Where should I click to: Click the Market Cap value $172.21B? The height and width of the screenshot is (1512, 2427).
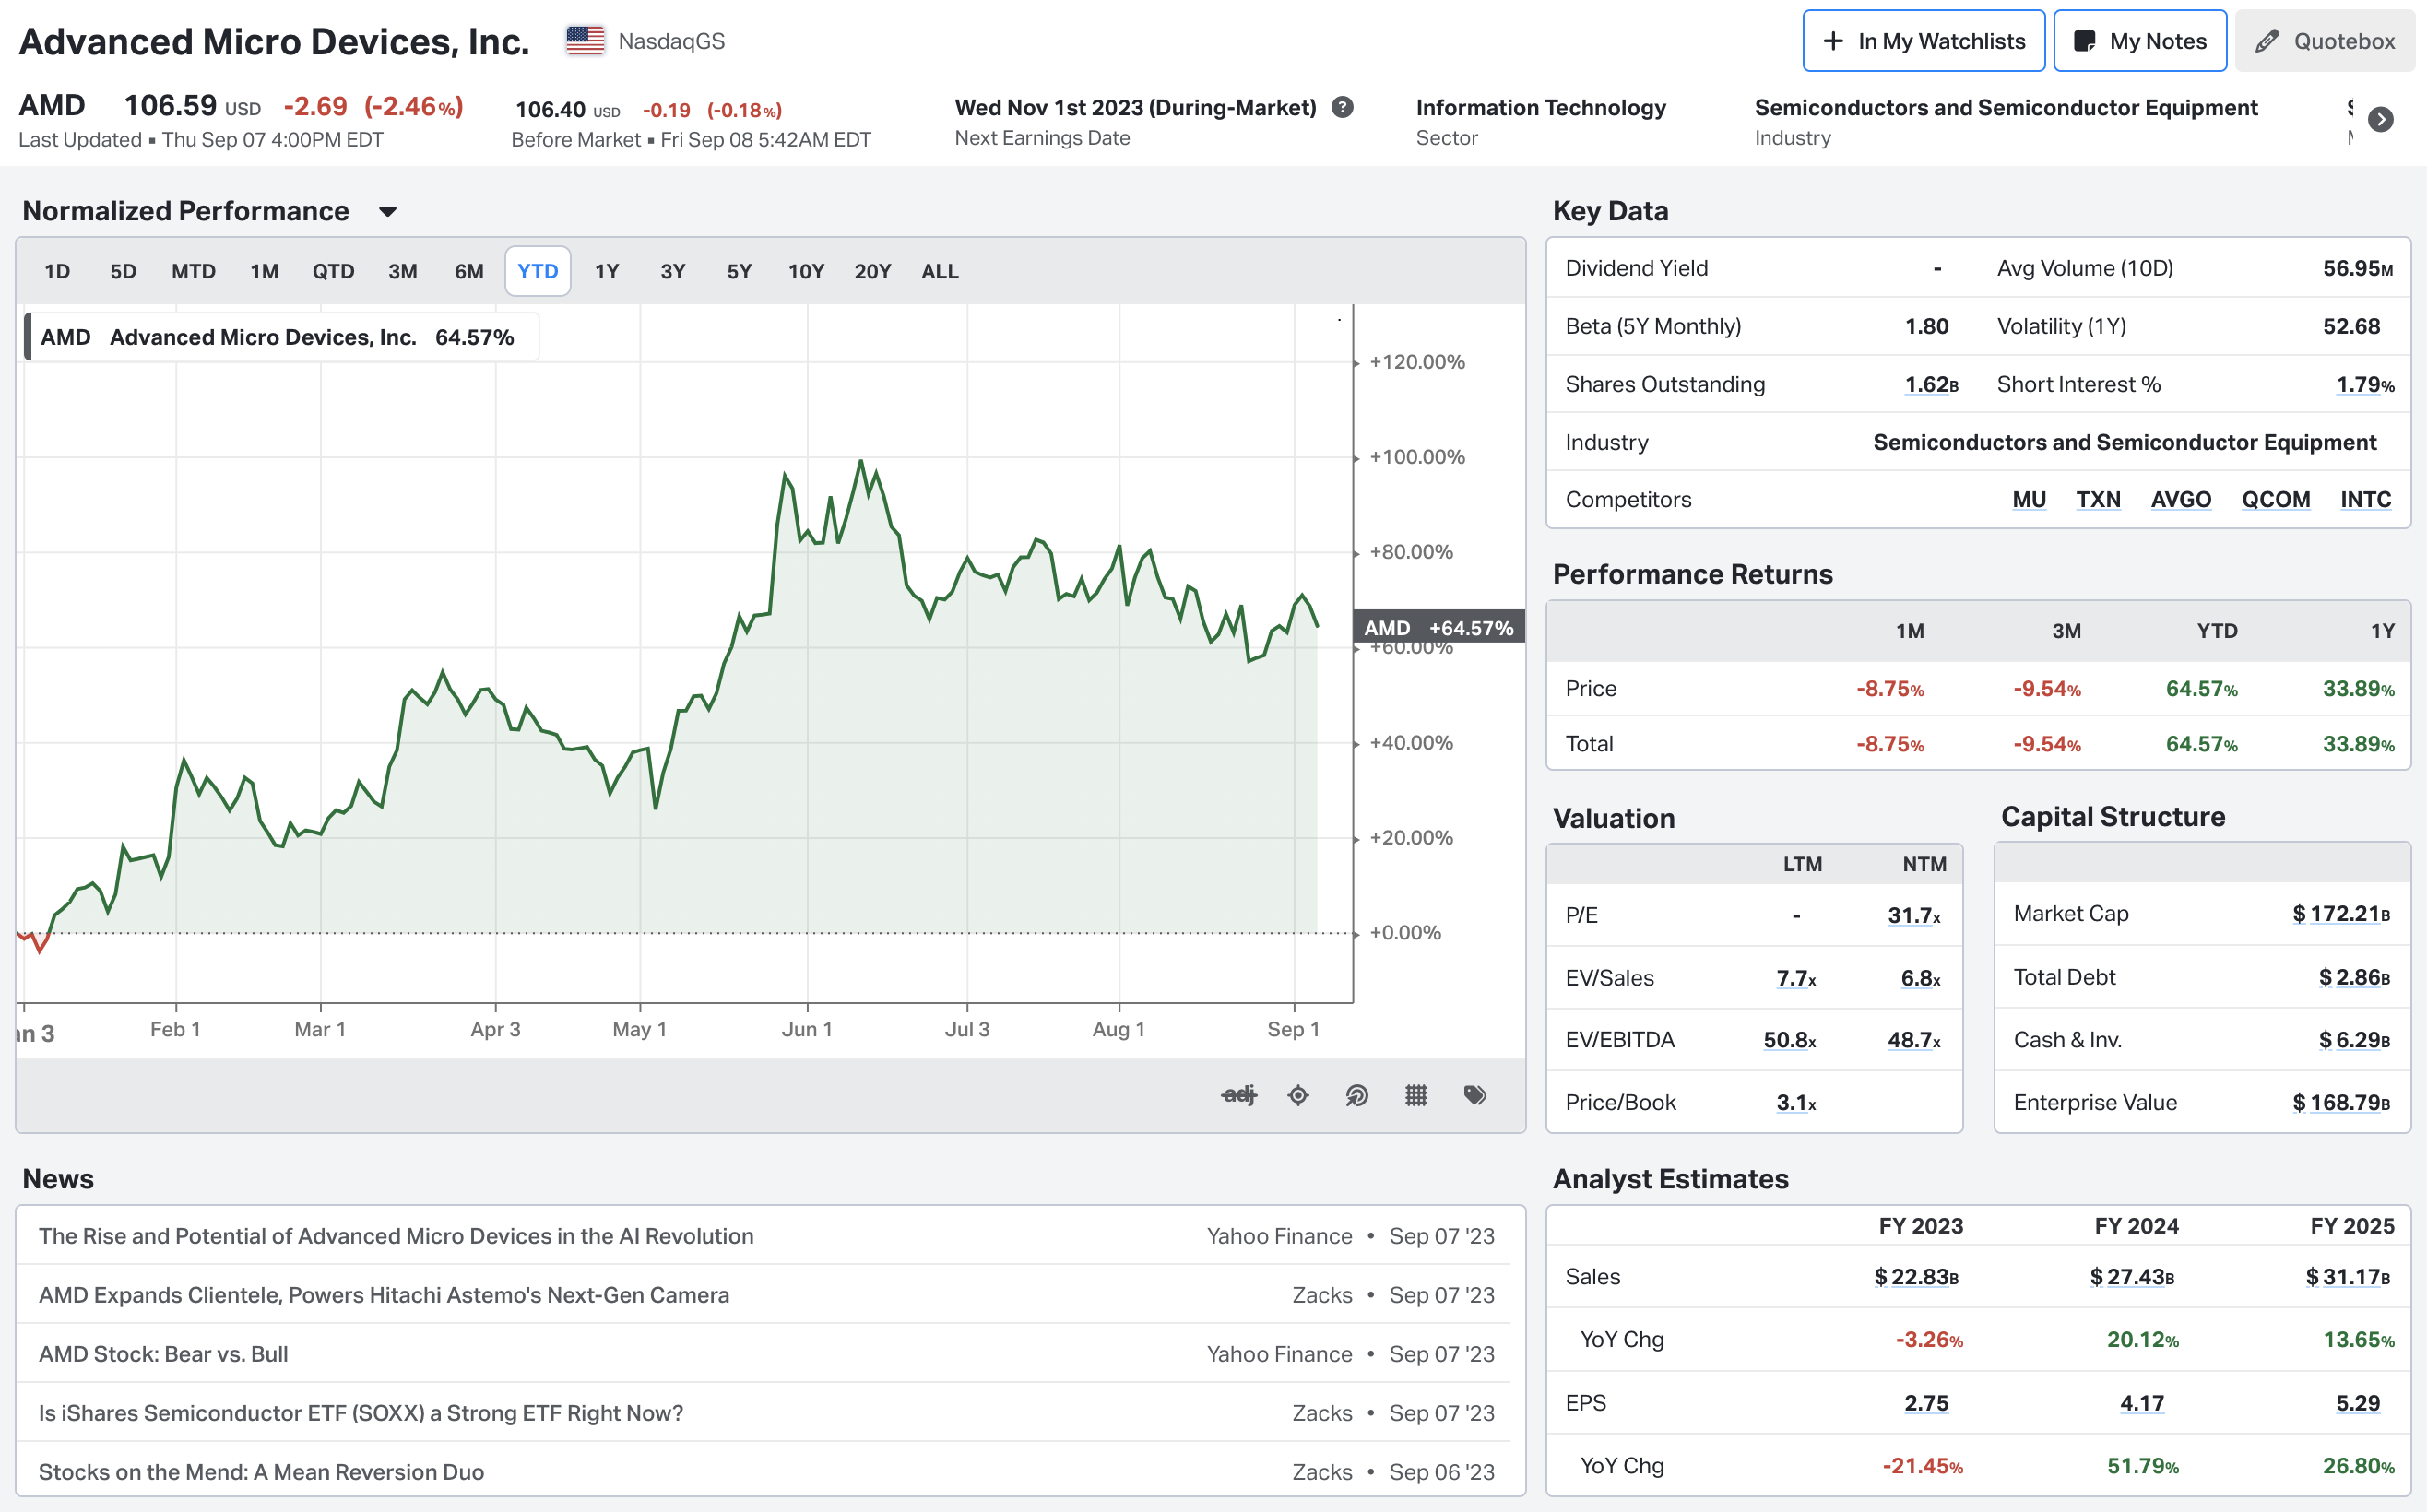[2341, 914]
